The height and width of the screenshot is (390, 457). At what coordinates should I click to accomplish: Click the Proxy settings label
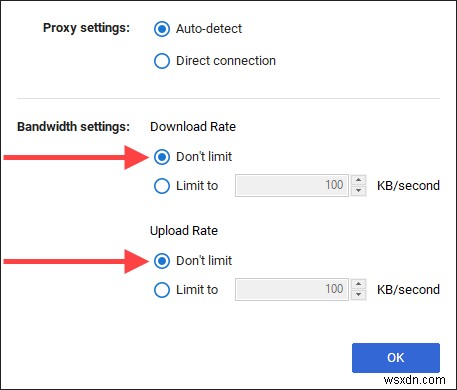(86, 28)
